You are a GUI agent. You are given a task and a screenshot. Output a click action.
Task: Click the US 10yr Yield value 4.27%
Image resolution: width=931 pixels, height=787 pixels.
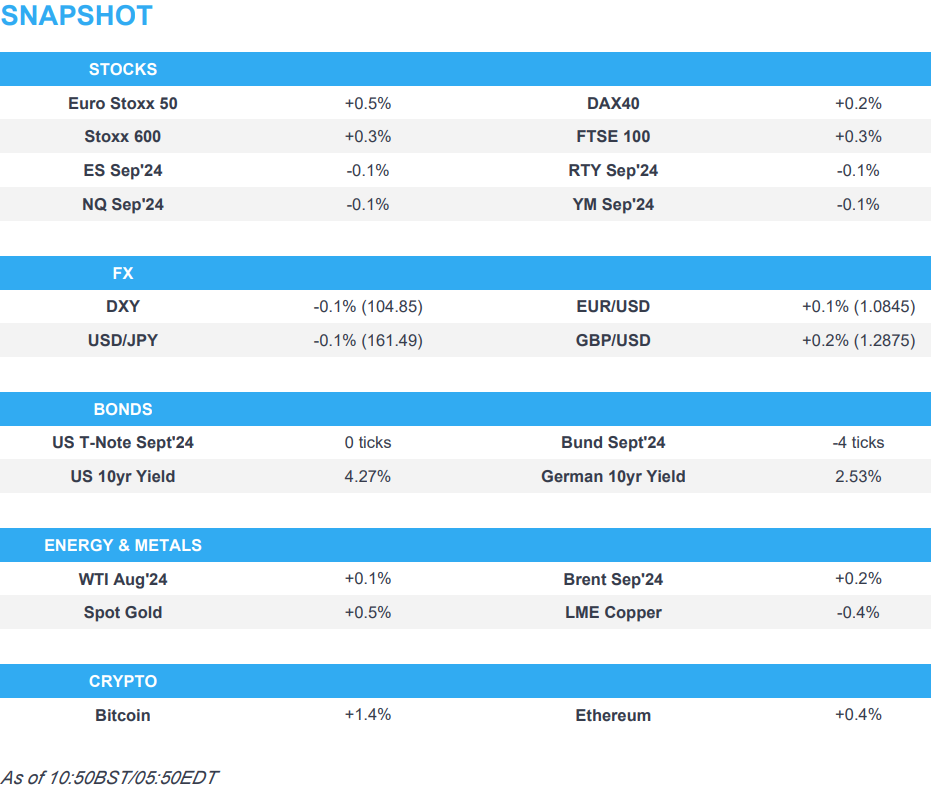pyautogui.click(x=367, y=477)
